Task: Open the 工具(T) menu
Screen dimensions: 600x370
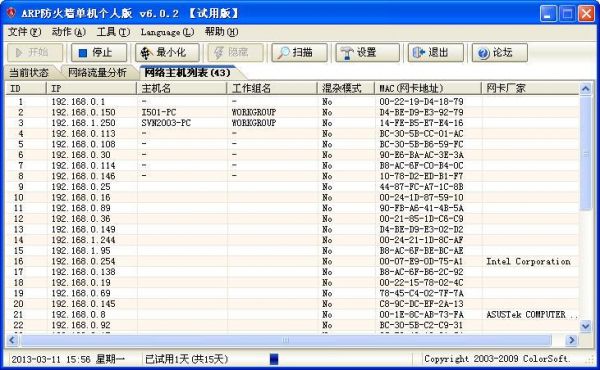Action: click(x=113, y=32)
